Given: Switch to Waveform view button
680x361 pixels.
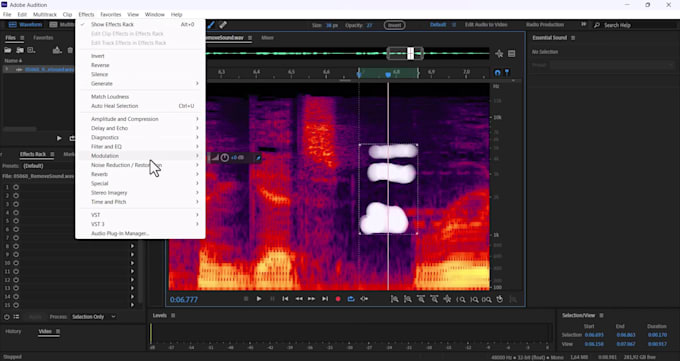Looking at the screenshot, I should pos(25,25).
